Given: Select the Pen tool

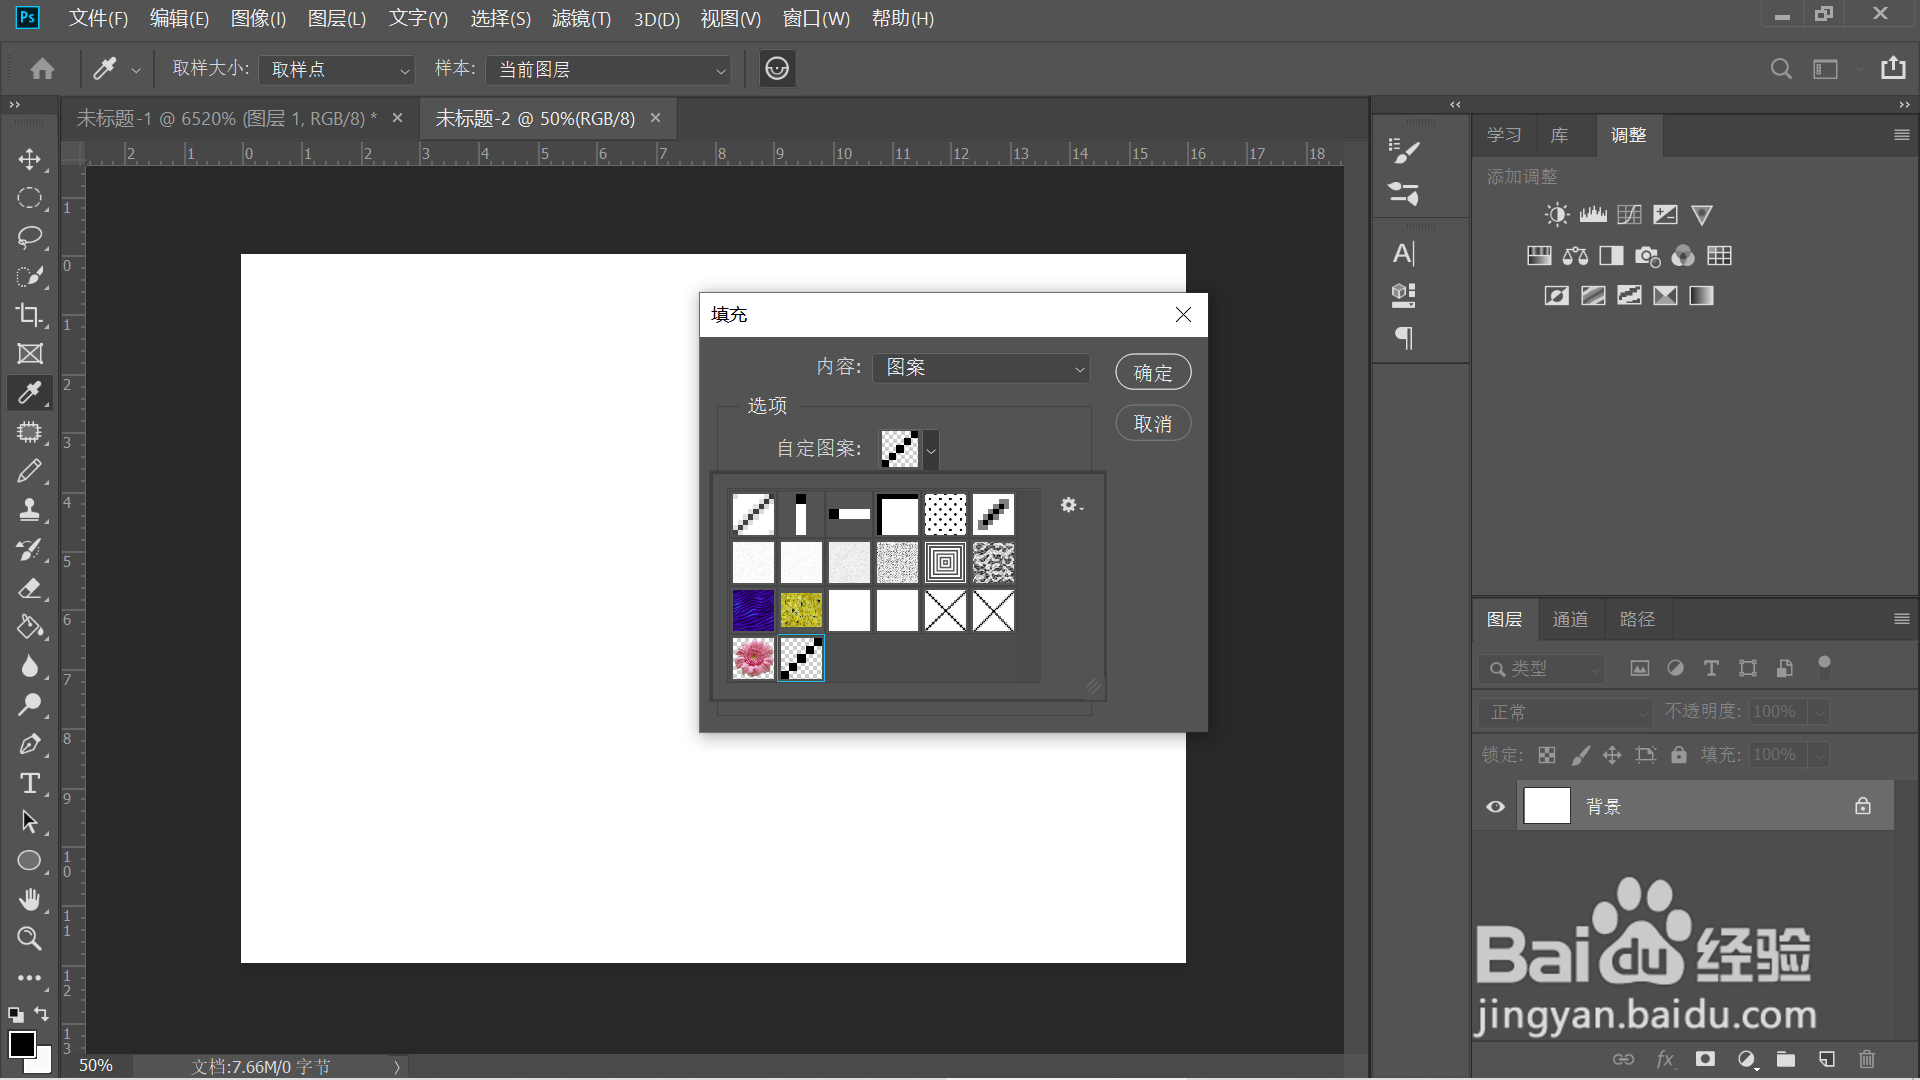Looking at the screenshot, I should click(30, 744).
